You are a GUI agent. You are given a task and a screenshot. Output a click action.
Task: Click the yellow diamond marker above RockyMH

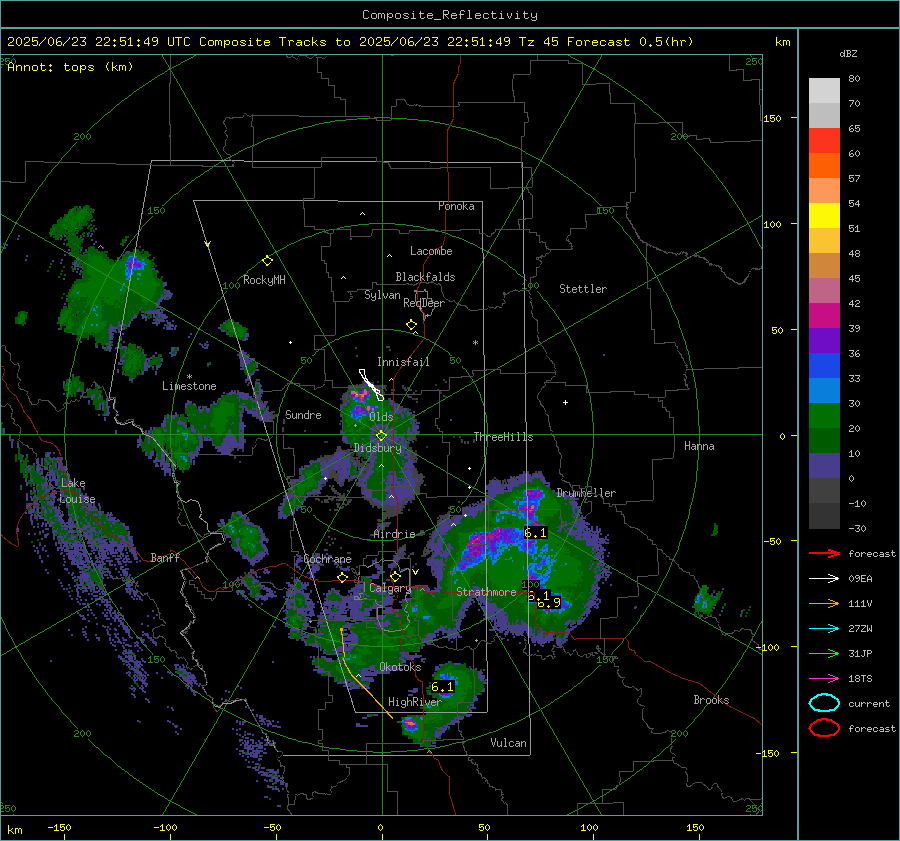267,261
